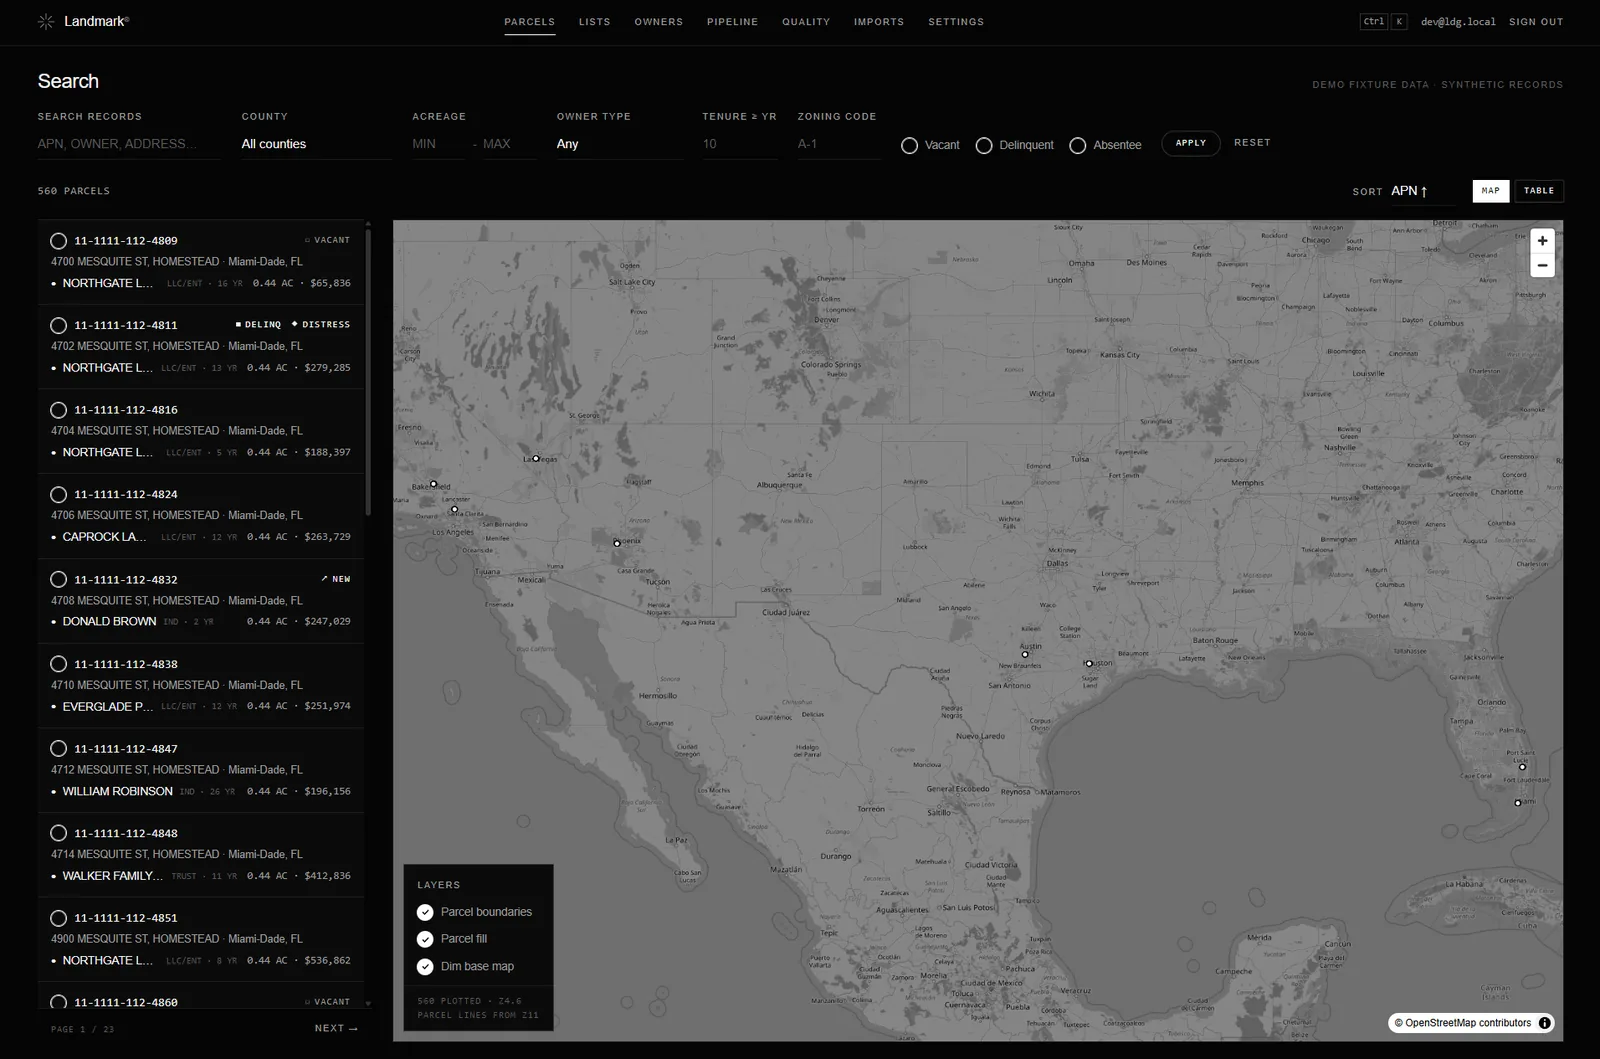Switch to Table view
Viewport: 1600px width, 1059px height.
pyautogui.click(x=1539, y=191)
